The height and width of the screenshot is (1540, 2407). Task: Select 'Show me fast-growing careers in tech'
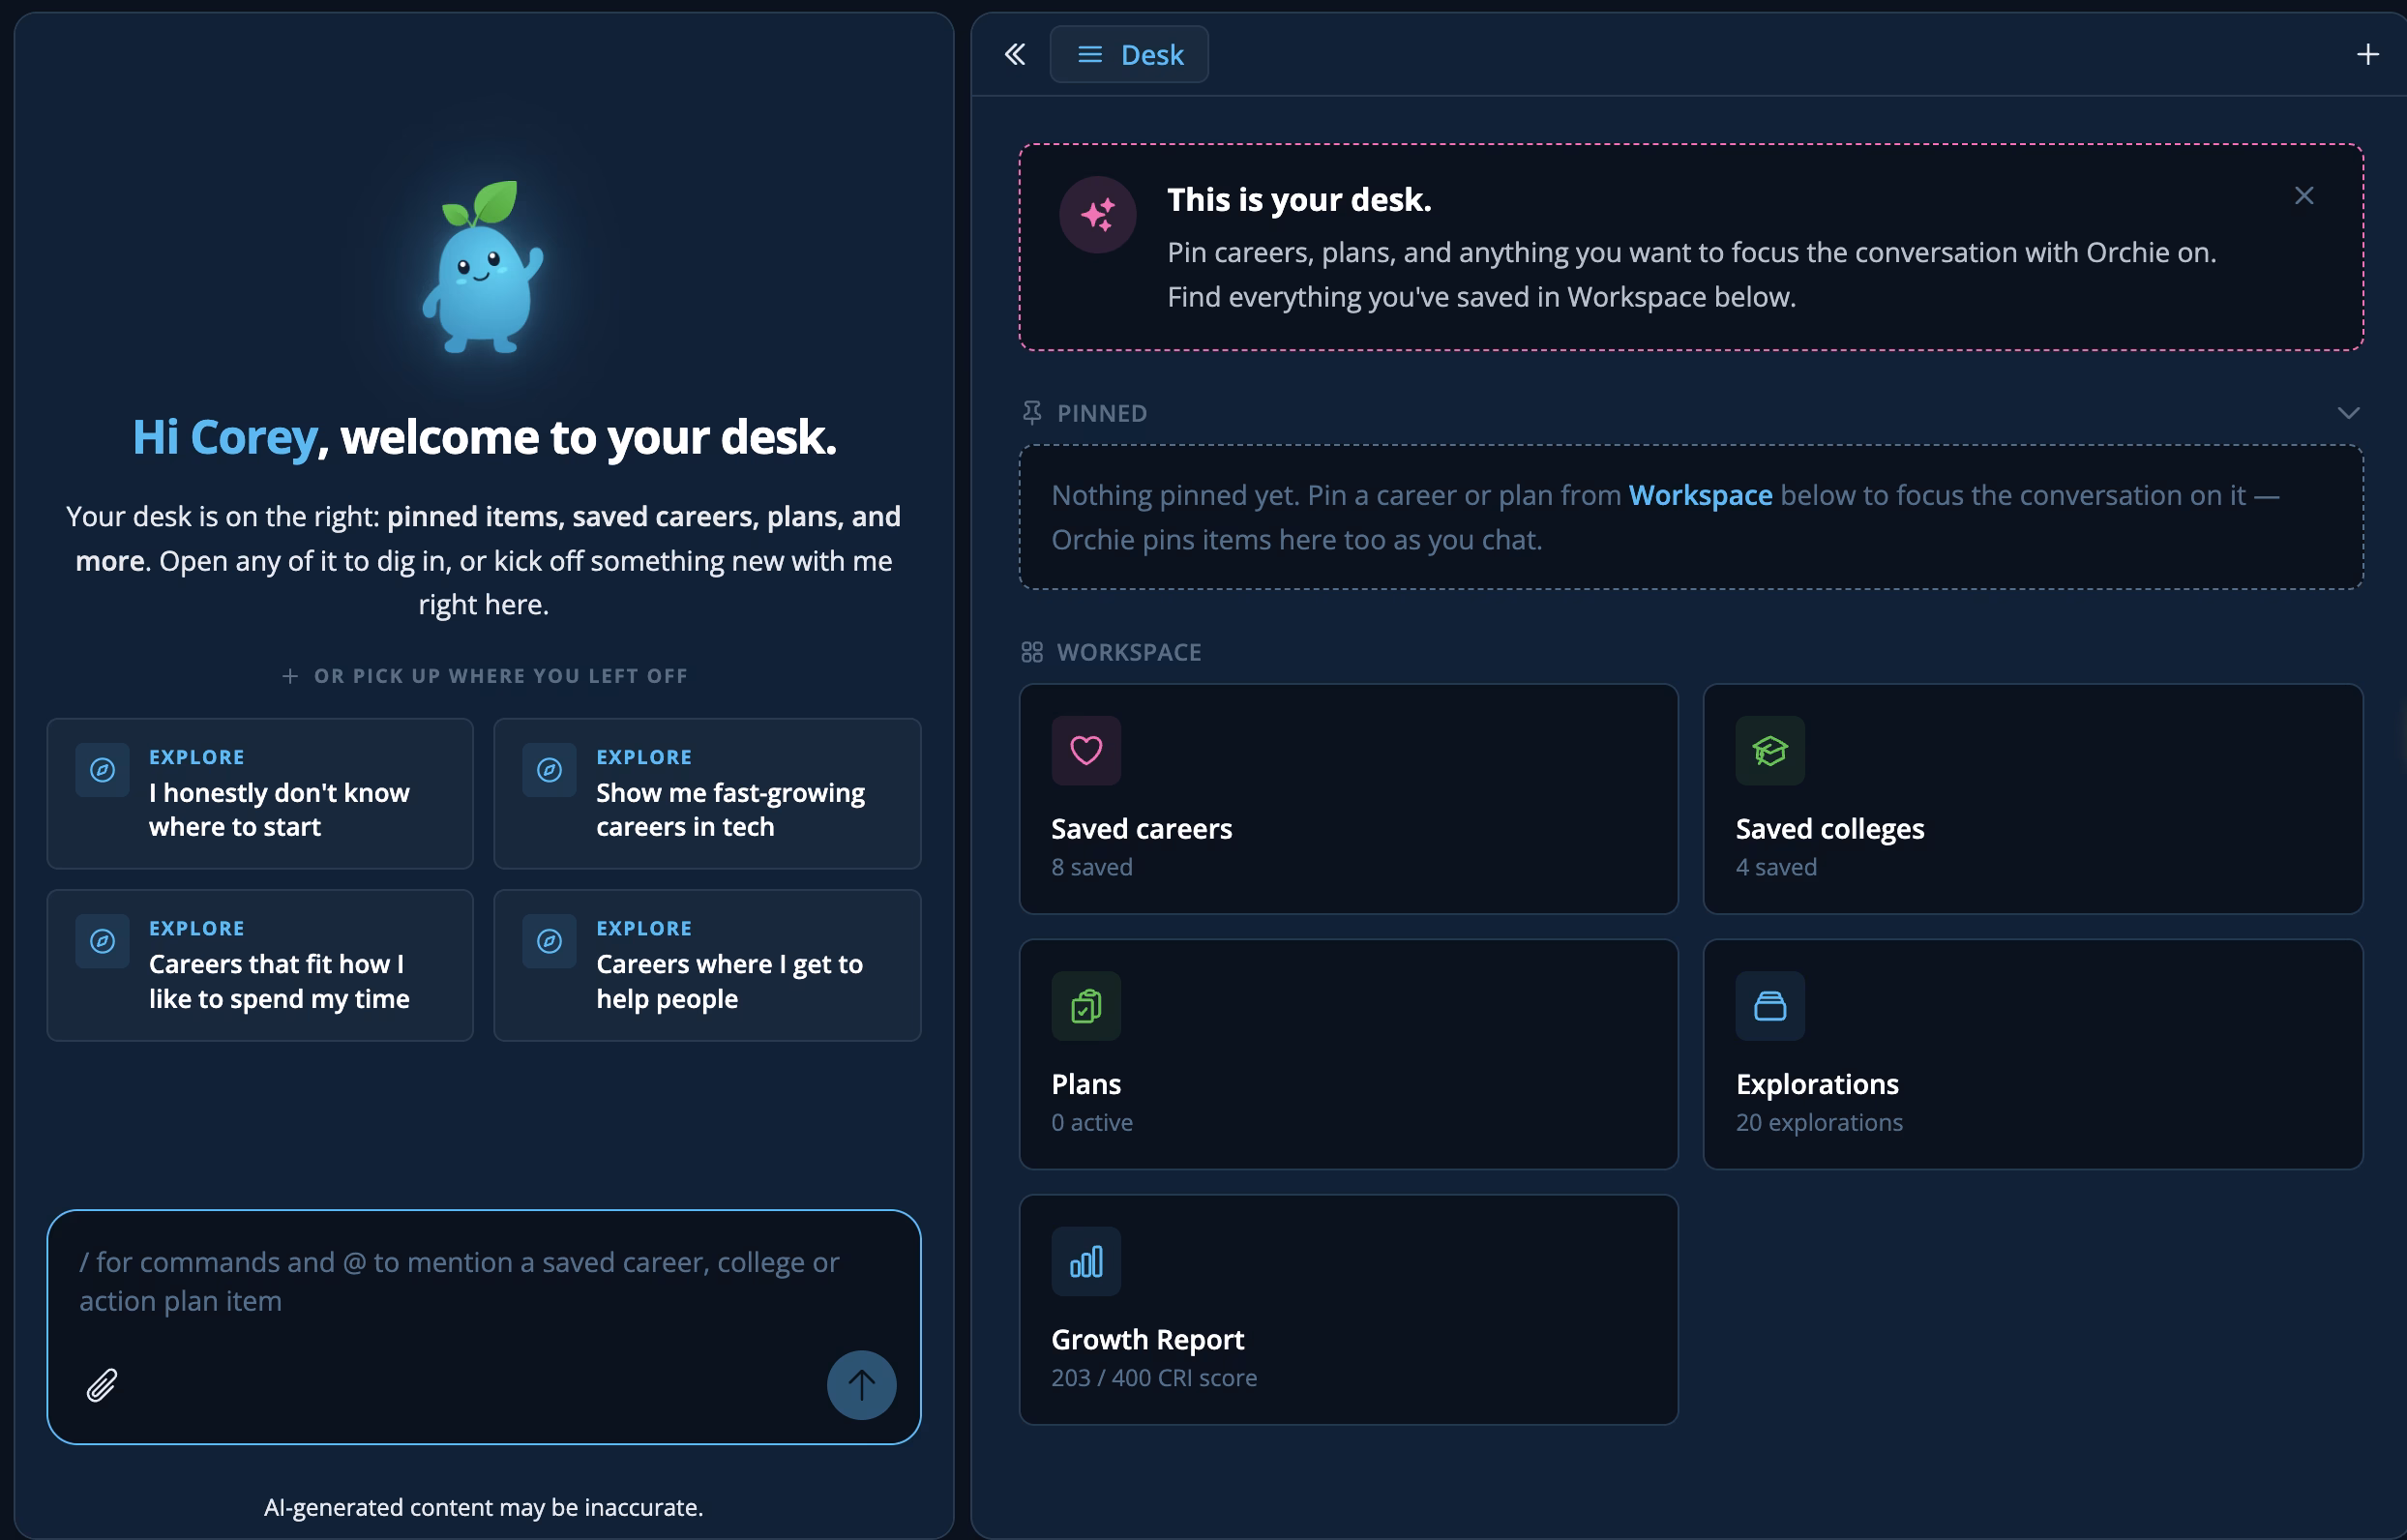(707, 793)
